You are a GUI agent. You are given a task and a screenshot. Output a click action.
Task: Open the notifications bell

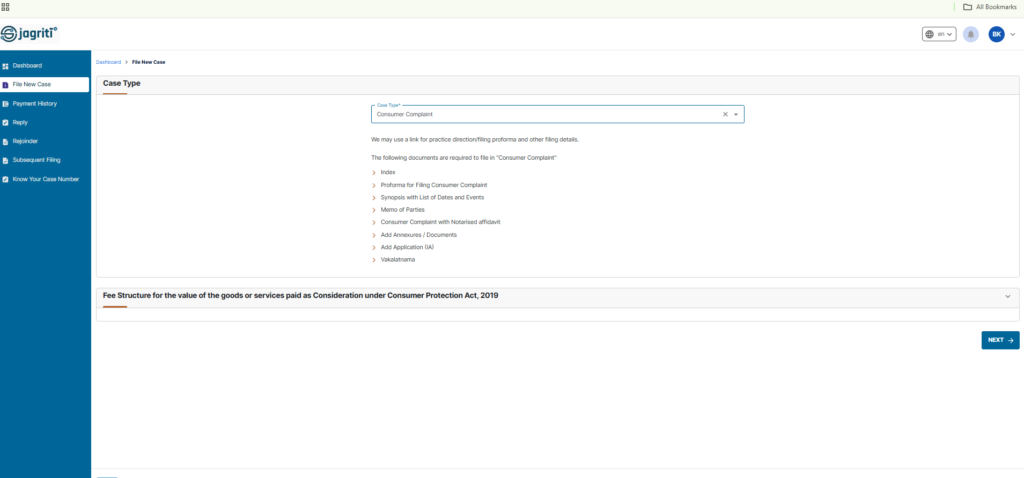[970, 35]
